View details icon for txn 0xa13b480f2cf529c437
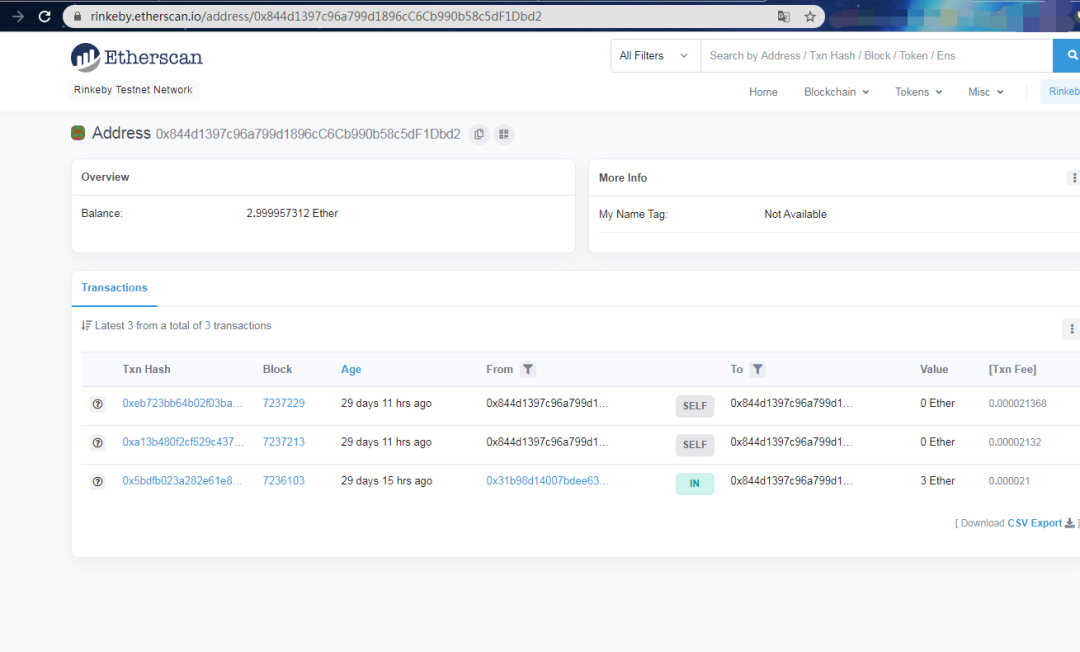 pos(98,443)
